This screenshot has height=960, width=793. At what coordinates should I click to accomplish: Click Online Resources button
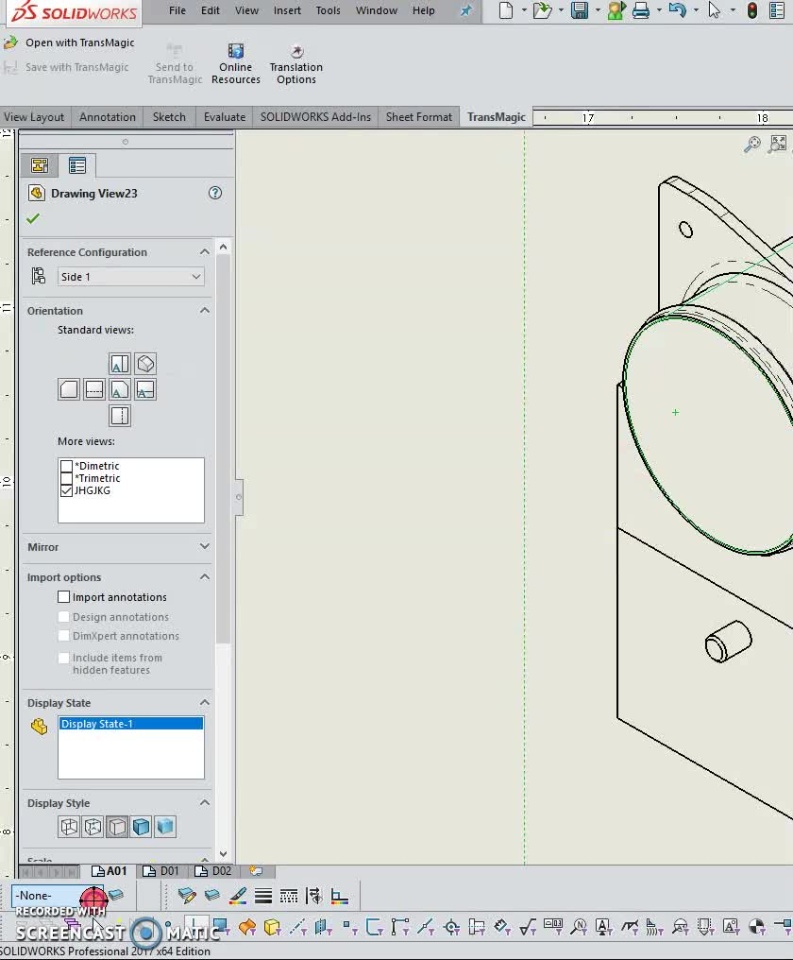click(236, 64)
